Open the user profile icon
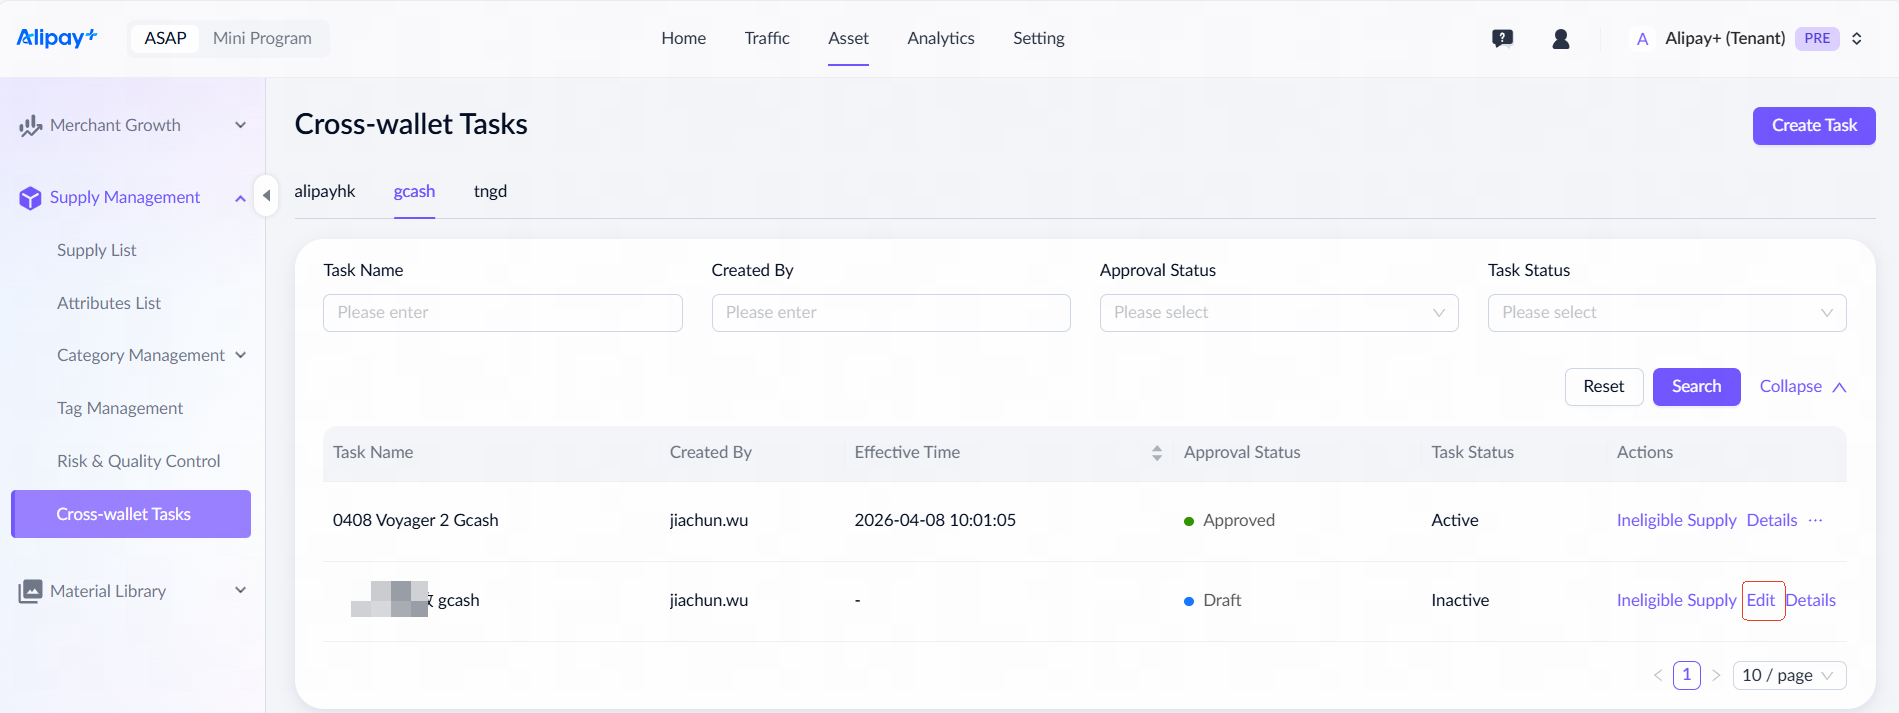This screenshot has height=713, width=1899. click(1560, 39)
